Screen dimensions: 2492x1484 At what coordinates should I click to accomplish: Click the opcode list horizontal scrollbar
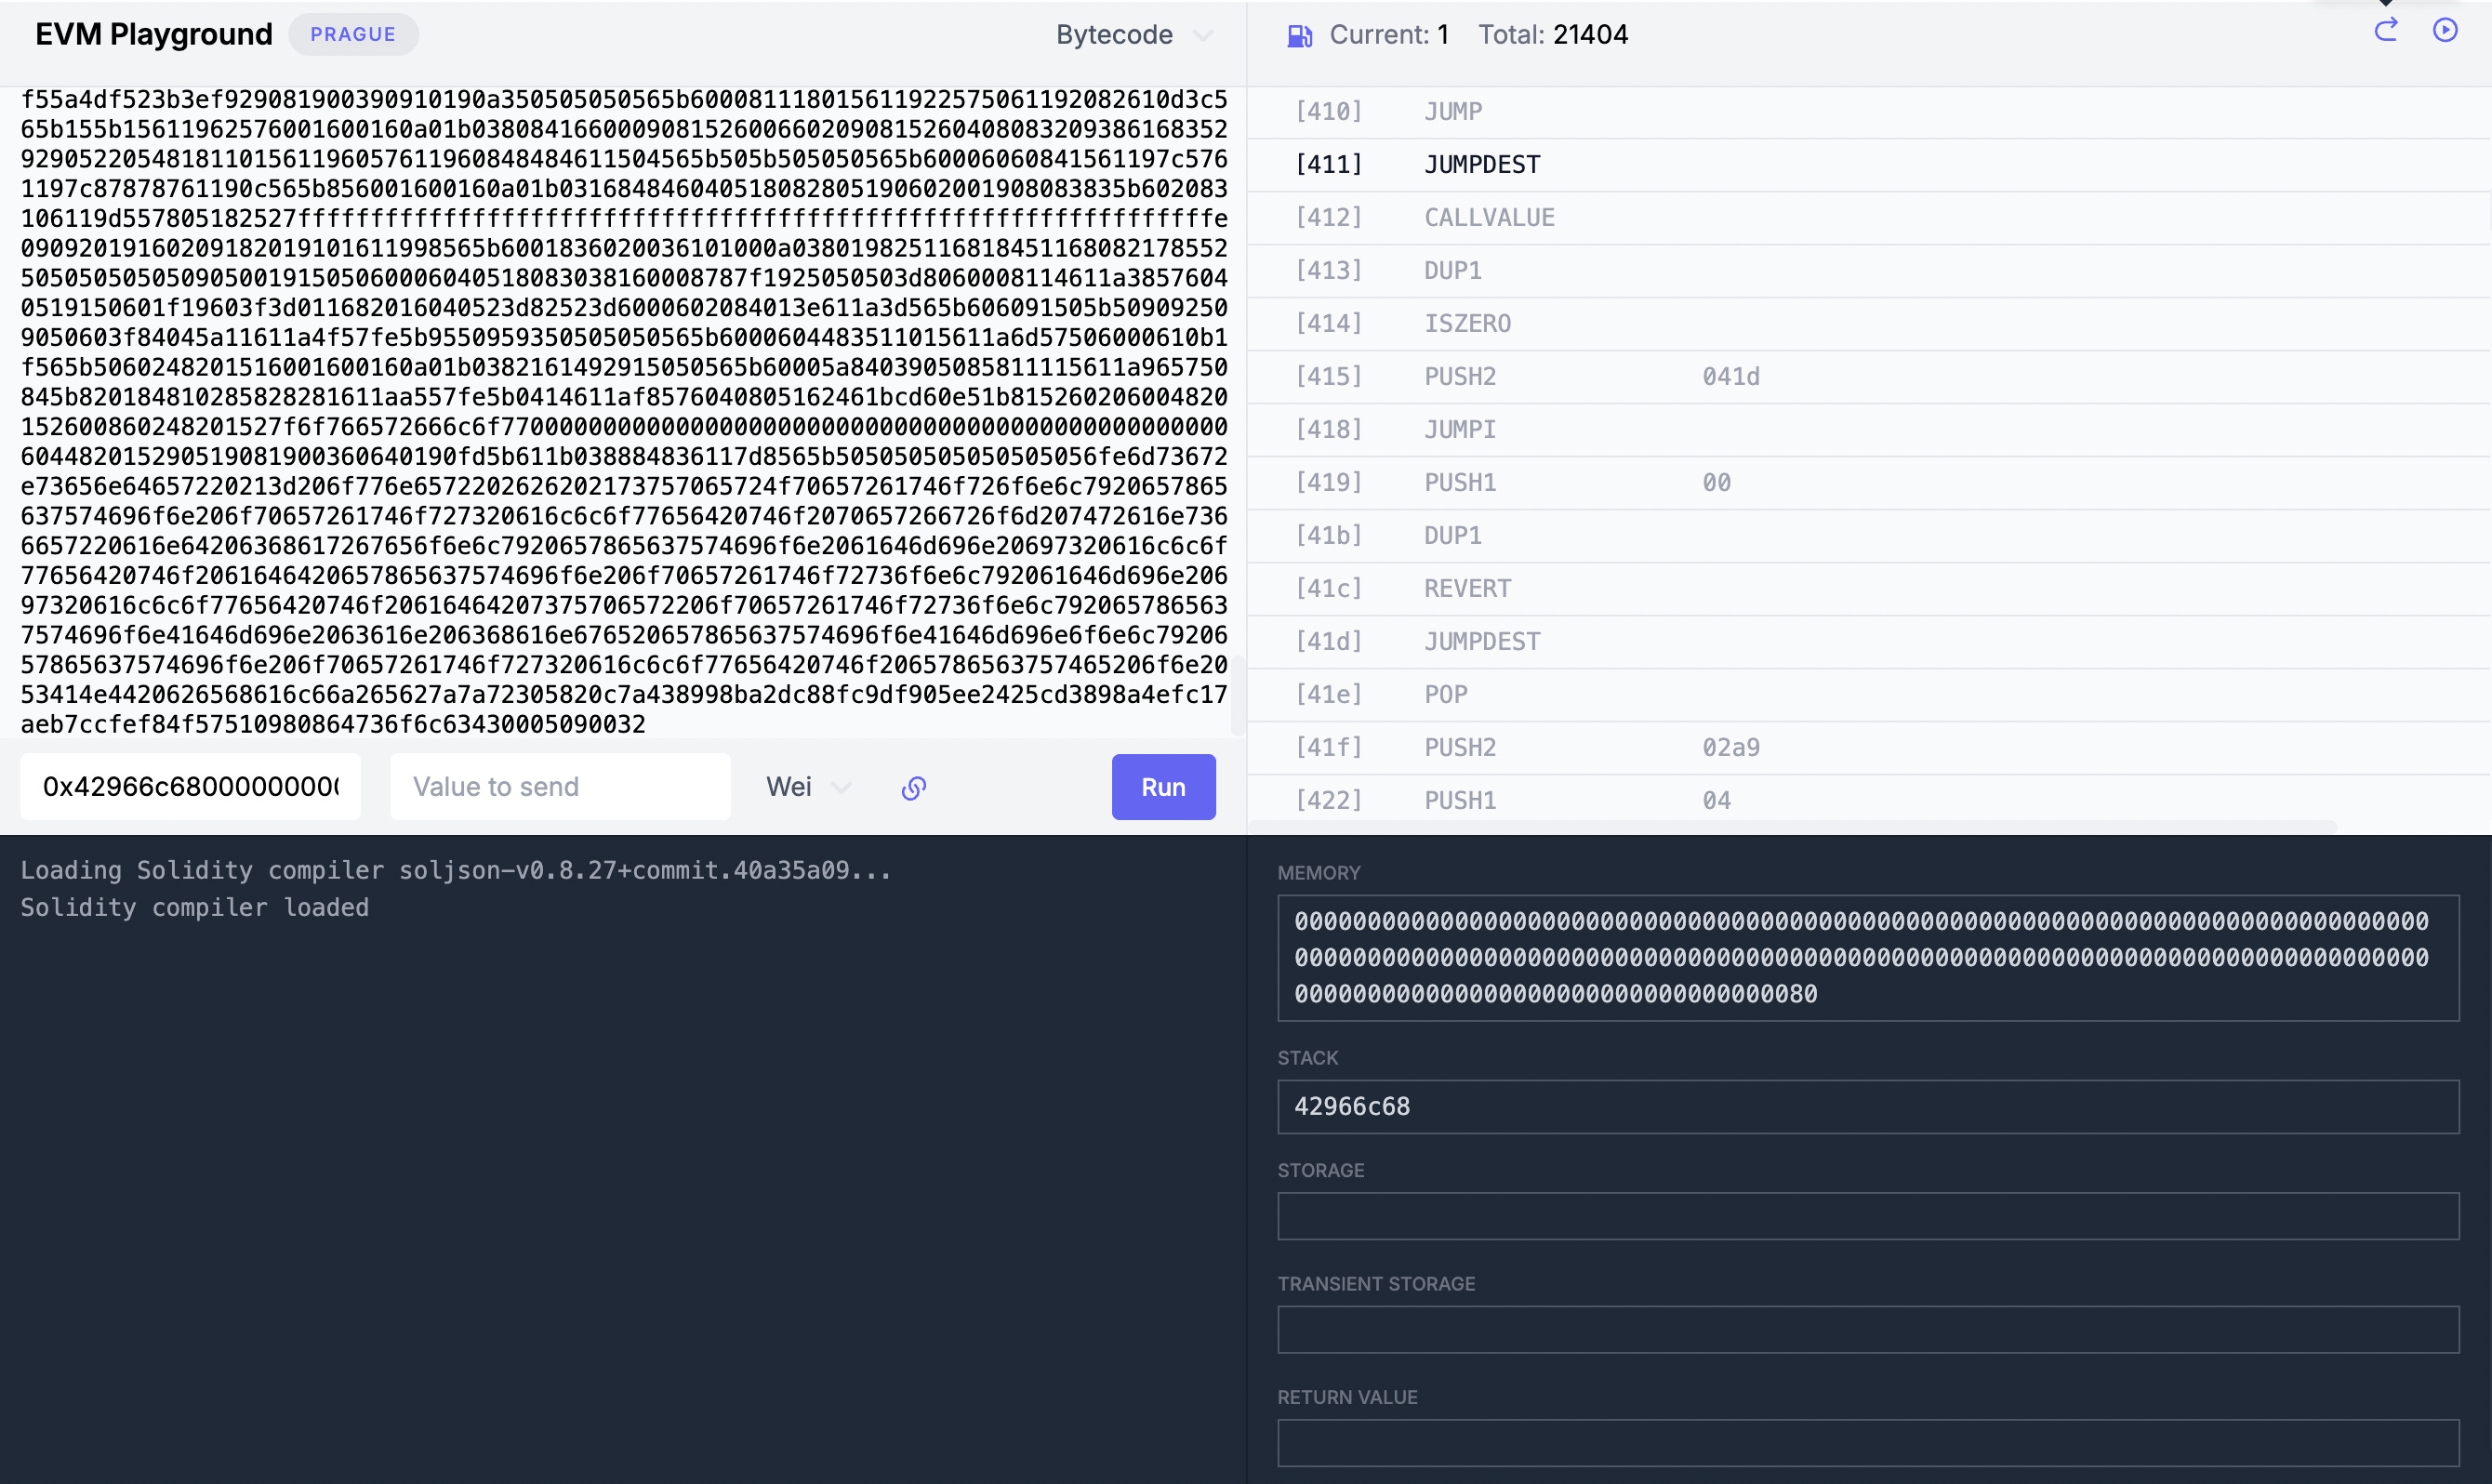point(1790,826)
